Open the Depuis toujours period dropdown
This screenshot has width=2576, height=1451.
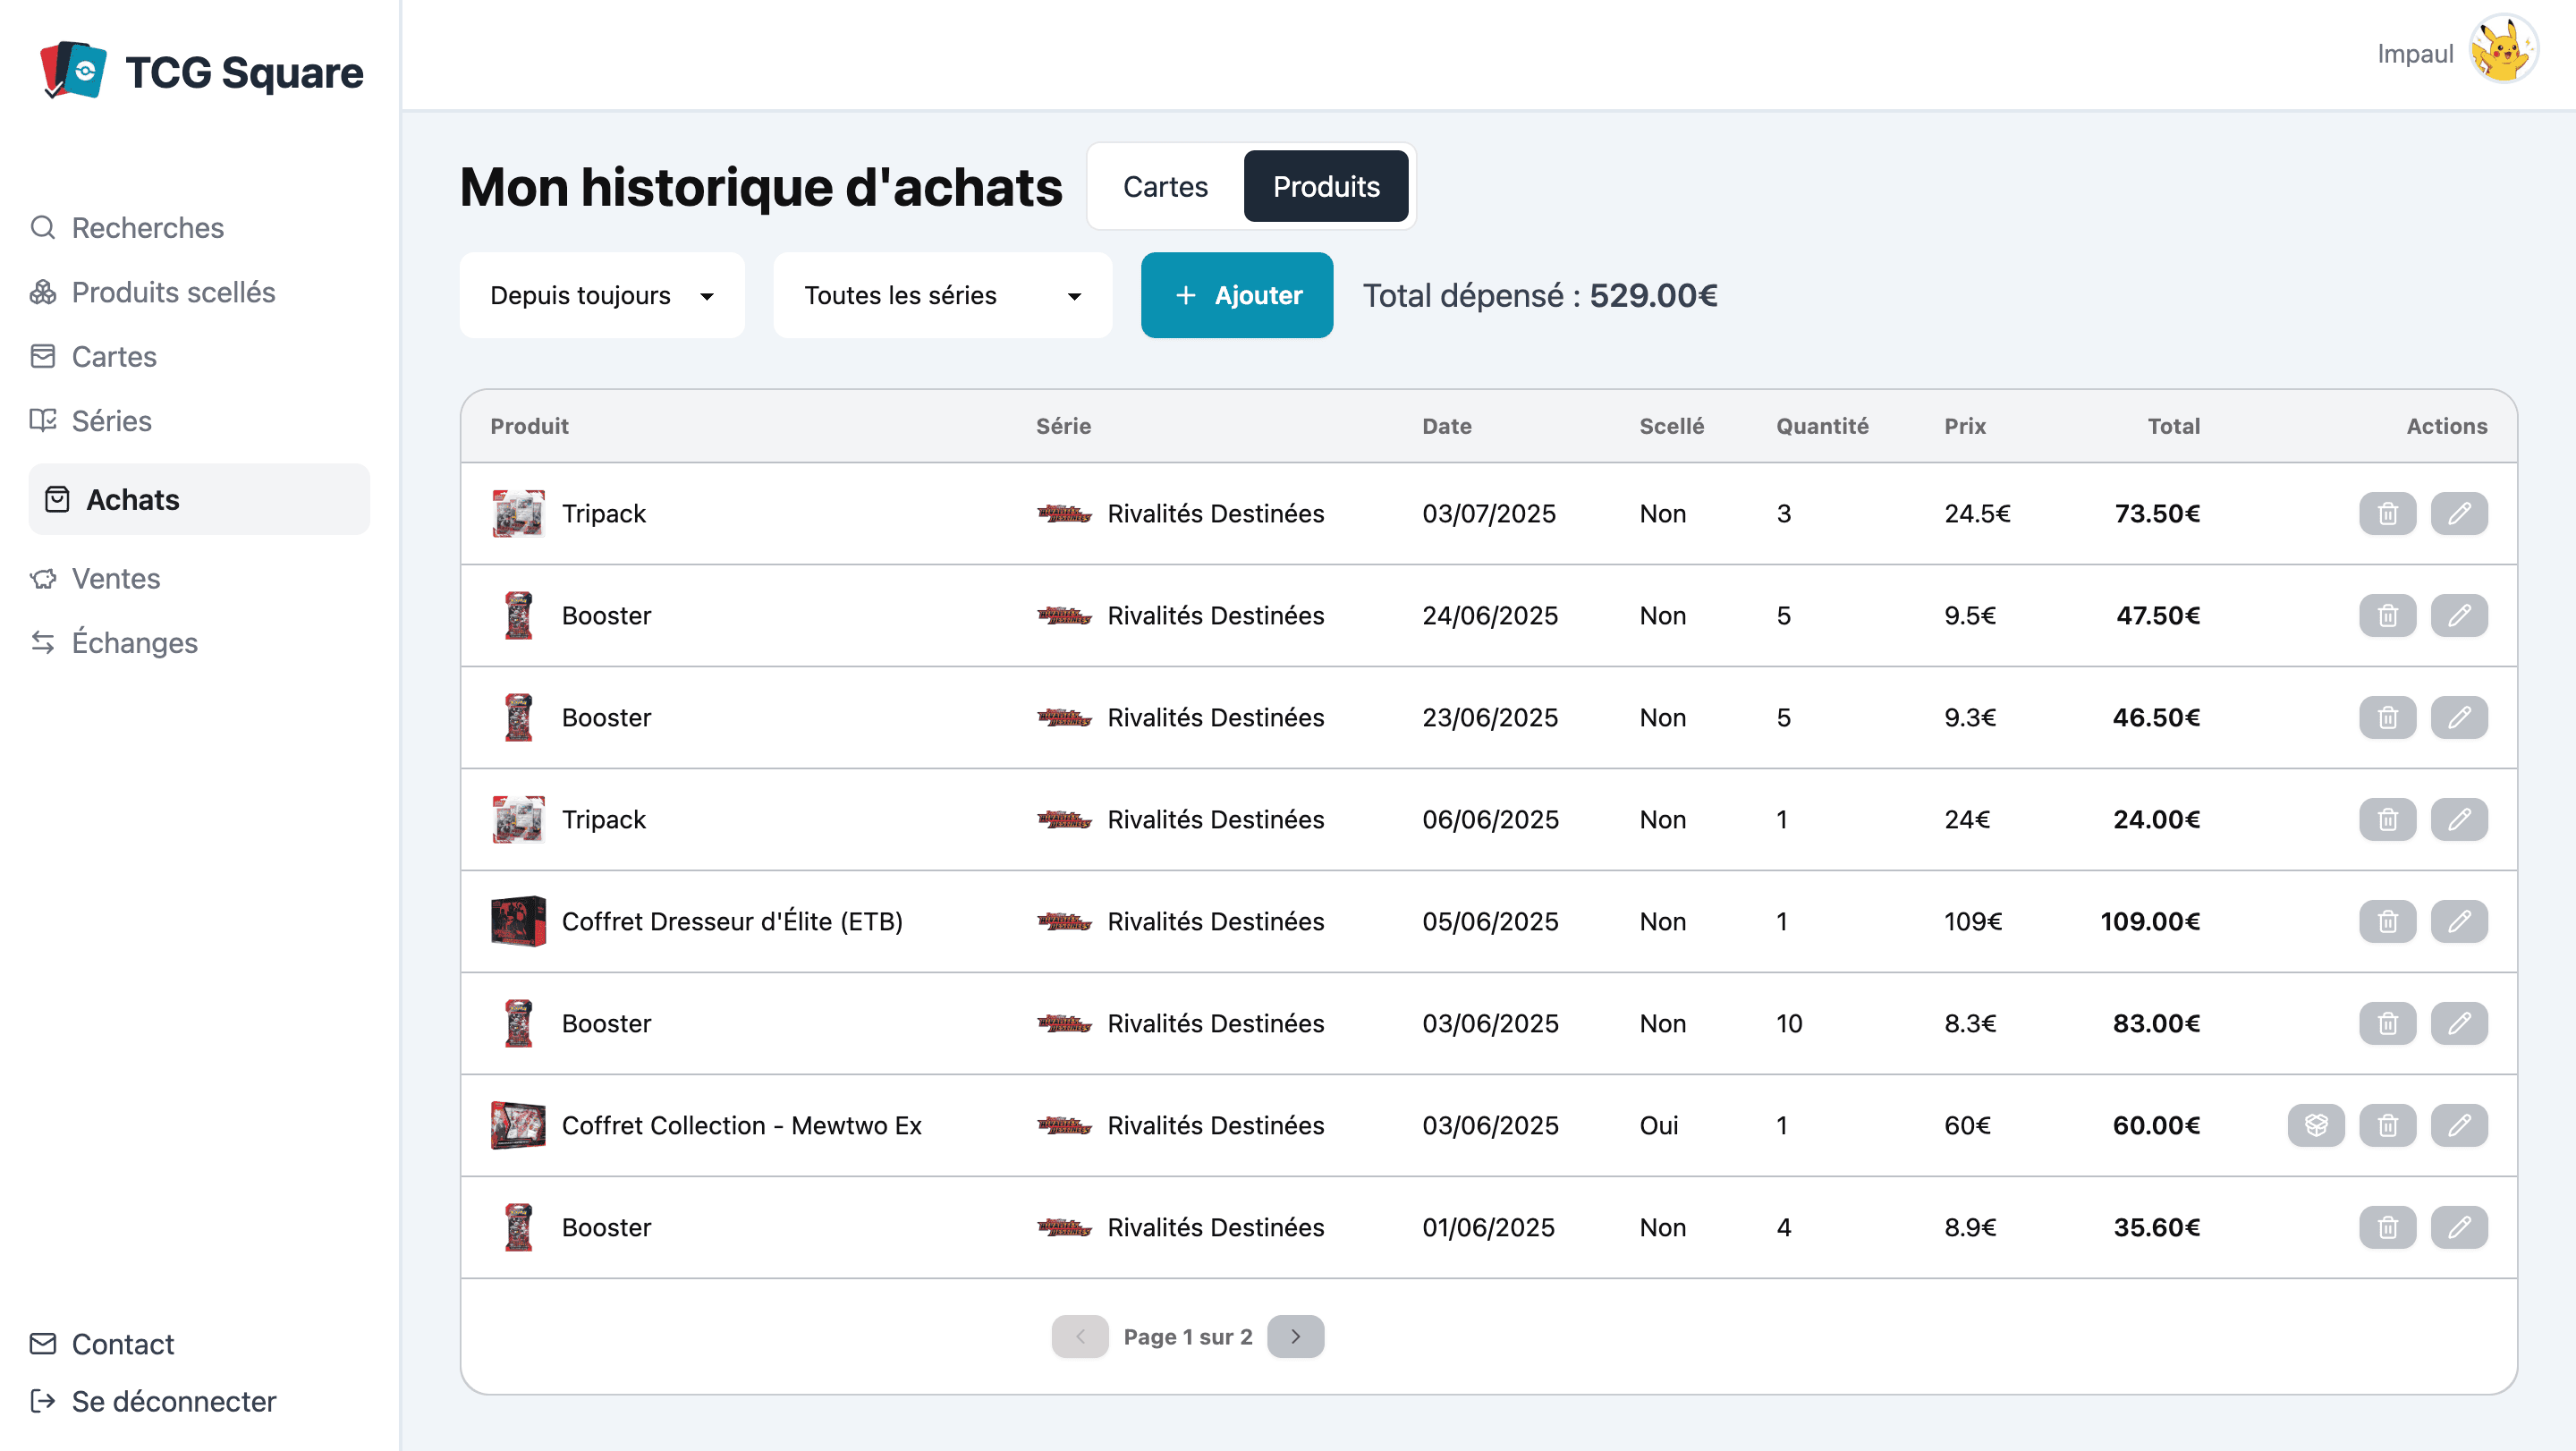click(x=602, y=295)
